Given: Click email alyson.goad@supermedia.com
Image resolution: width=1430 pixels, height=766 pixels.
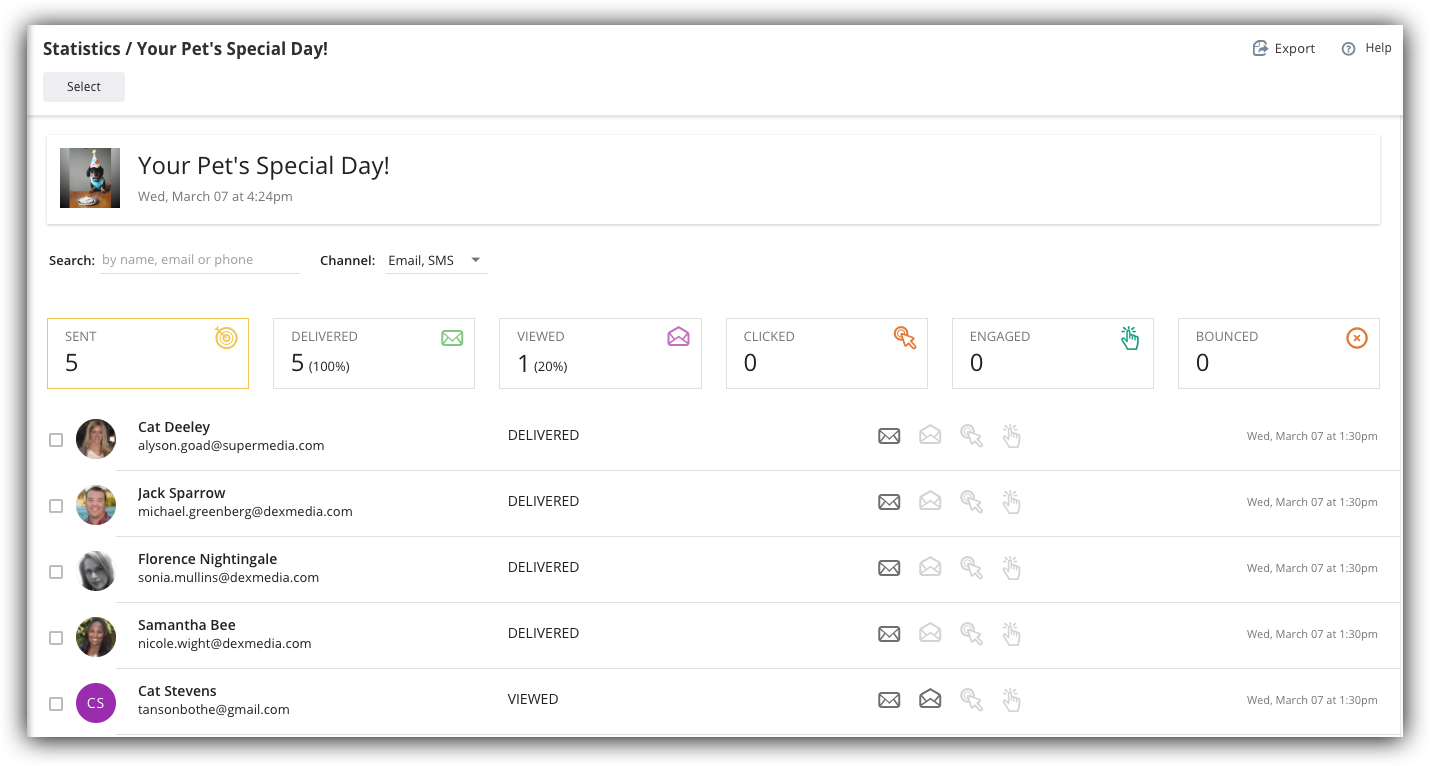Looking at the screenshot, I should [231, 445].
